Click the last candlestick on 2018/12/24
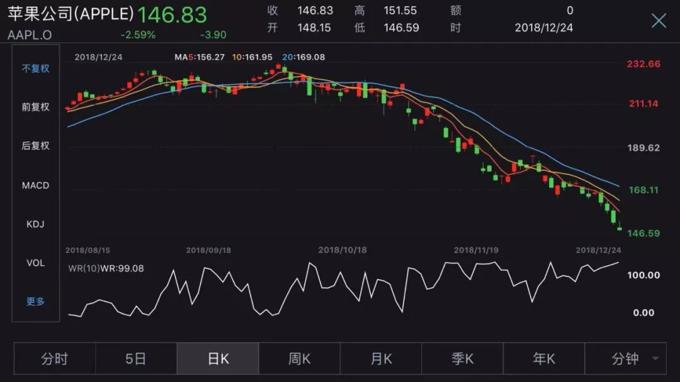The image size is (680, 382). (x=619, y=227)
